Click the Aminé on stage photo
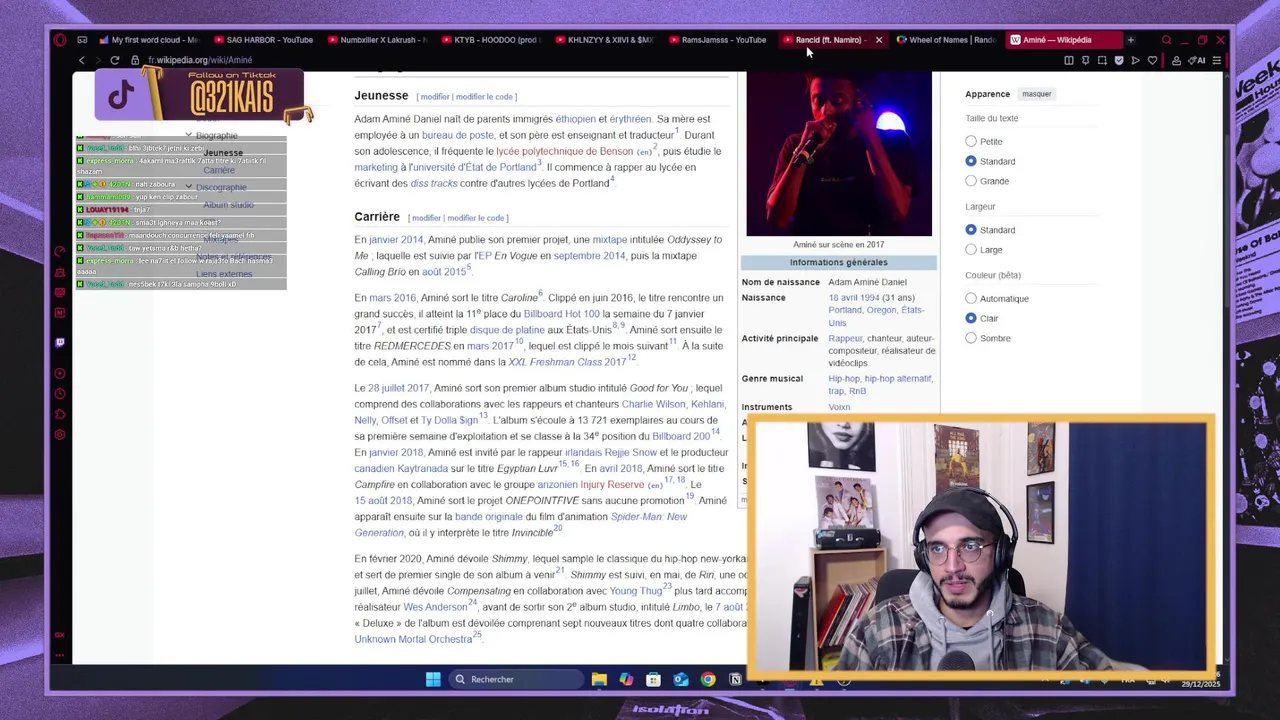Viewport: 1280px width, 720px height. click(839, 153)
